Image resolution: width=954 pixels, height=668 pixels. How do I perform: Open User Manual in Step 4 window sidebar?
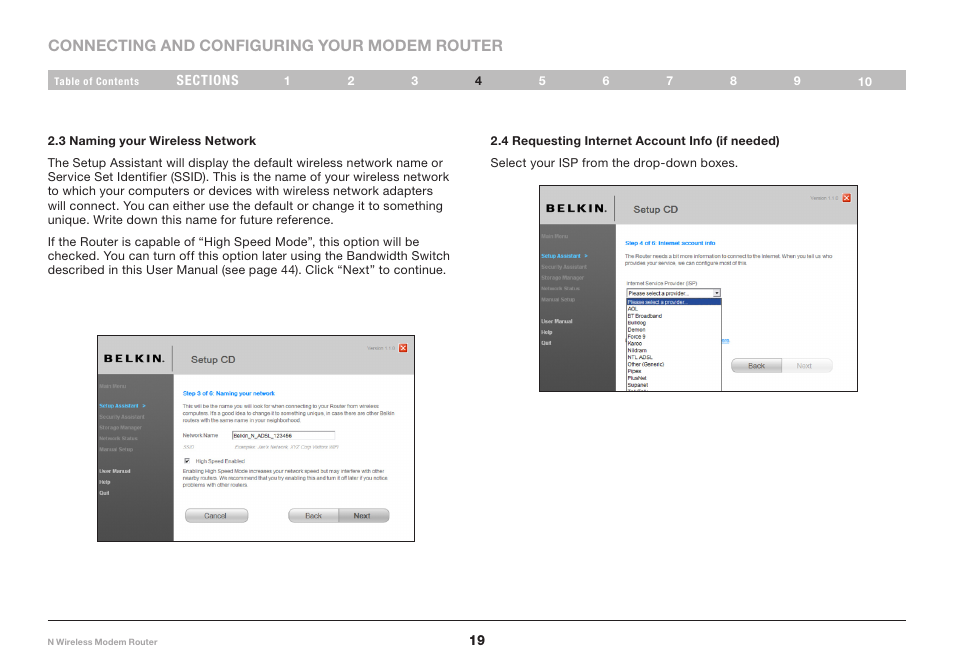[x=557, y=321]
